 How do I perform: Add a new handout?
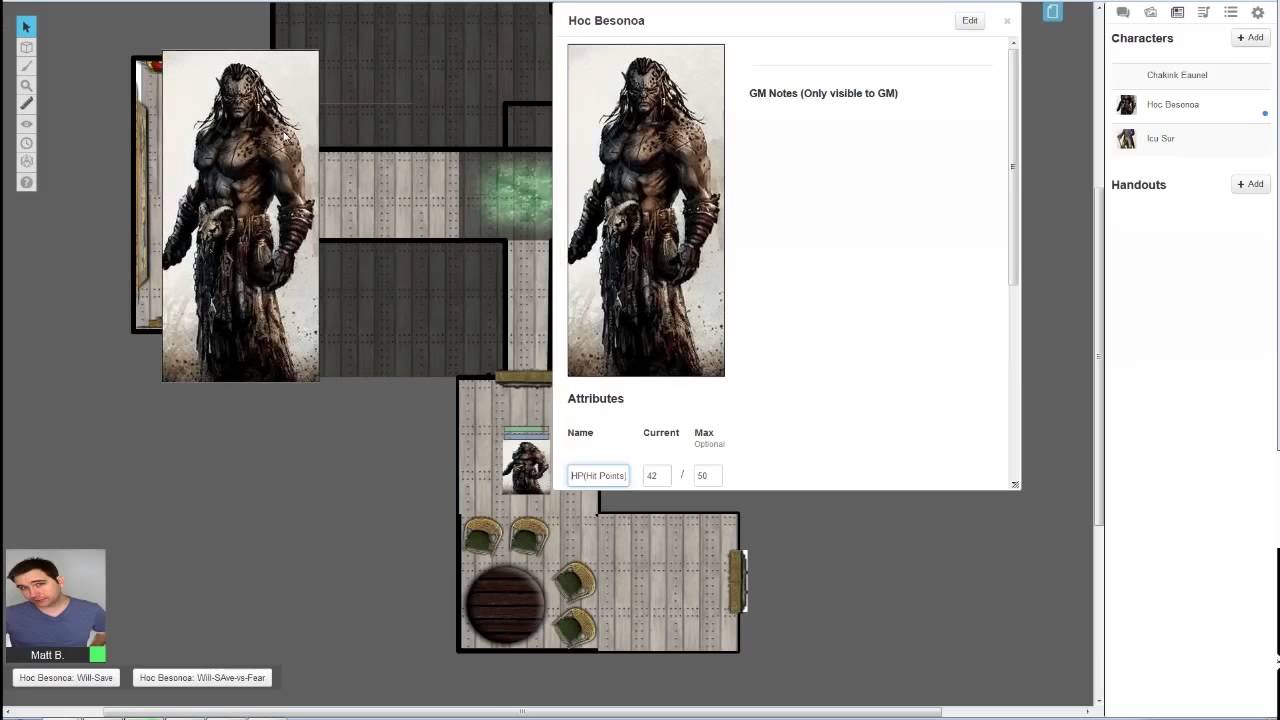[x=1250, y=184]
